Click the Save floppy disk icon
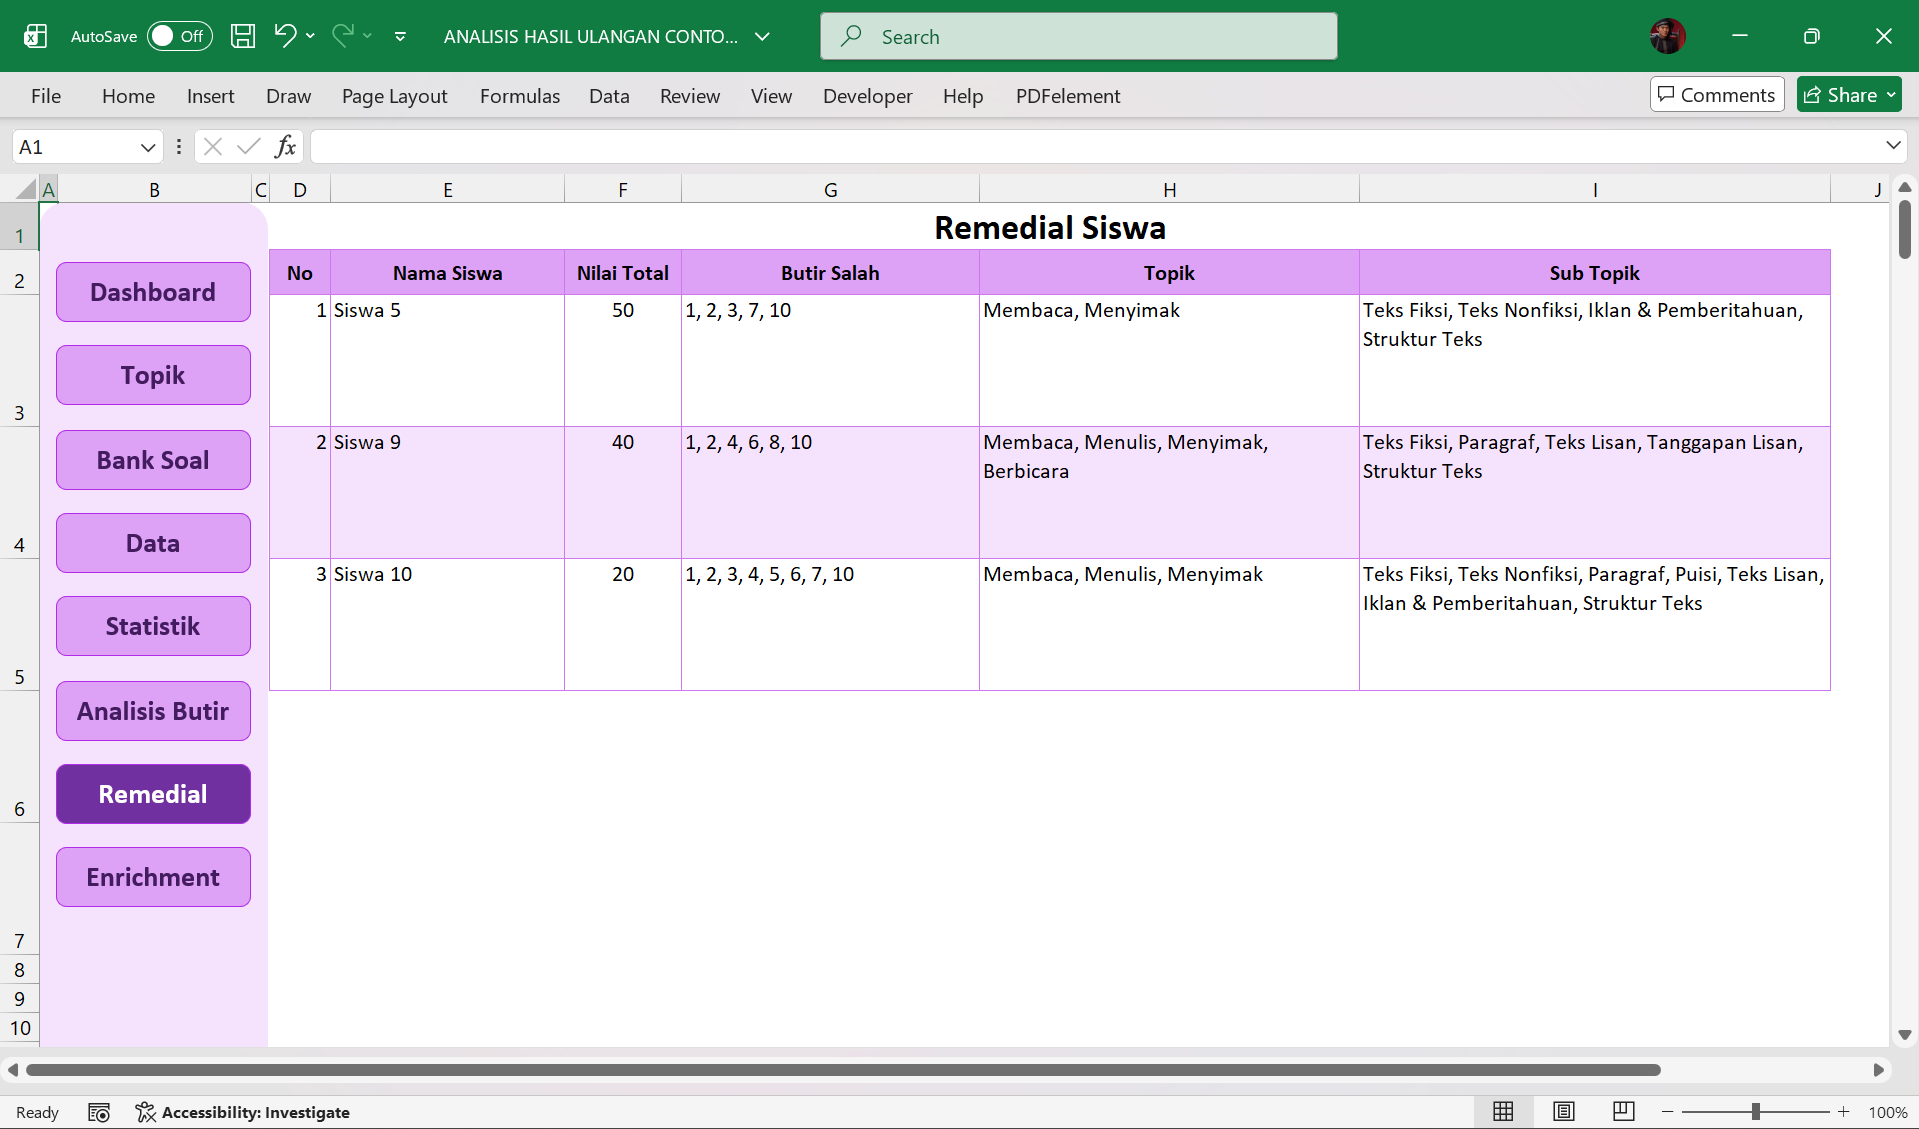 pos(243,36)
